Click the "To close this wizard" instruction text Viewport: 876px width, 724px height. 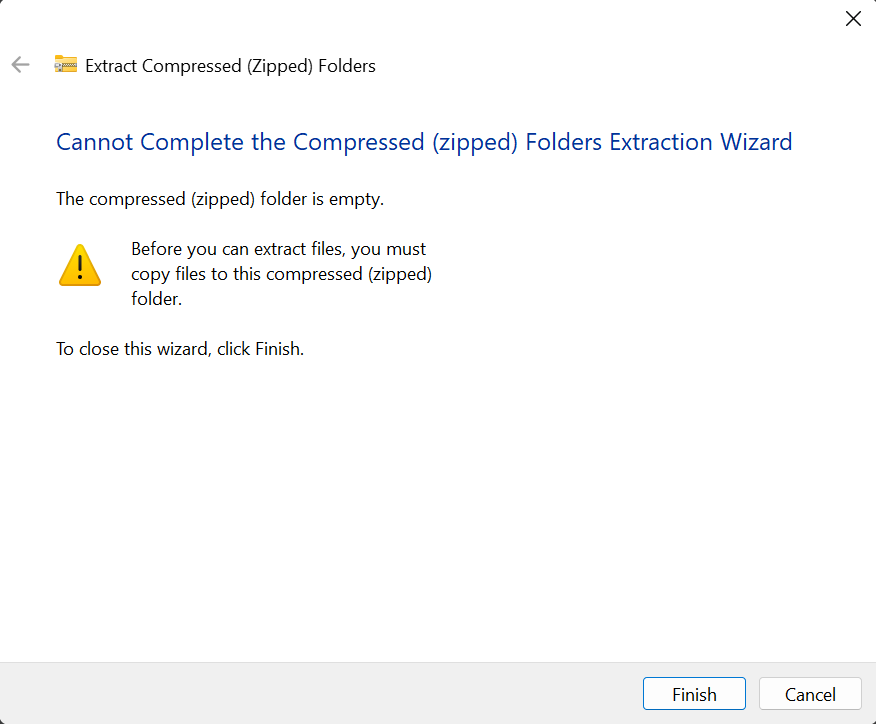(x=133, y=349)
